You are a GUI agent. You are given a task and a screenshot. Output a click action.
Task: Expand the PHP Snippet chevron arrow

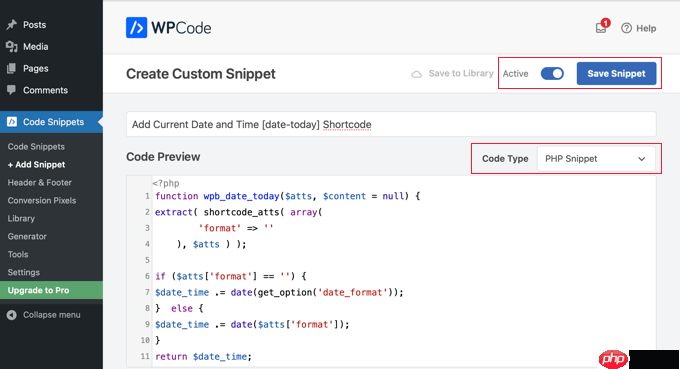click(641, 159)
